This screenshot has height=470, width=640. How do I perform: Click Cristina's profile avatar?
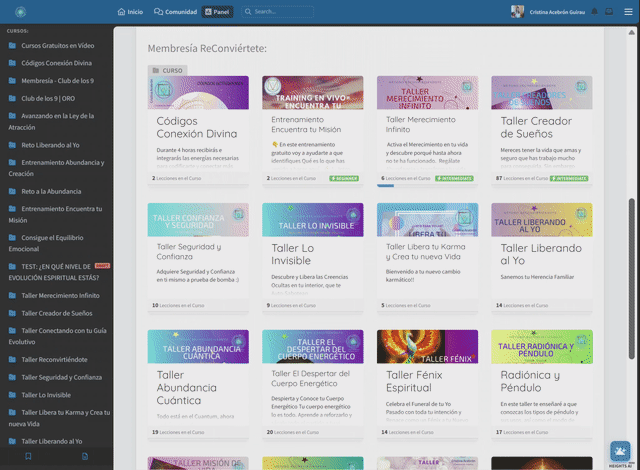point(517,12)
